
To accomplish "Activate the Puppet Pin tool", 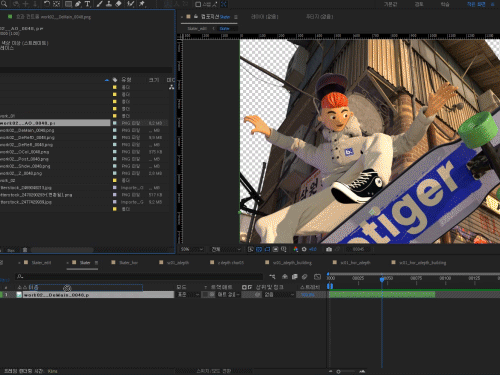I will coord(142,4).
